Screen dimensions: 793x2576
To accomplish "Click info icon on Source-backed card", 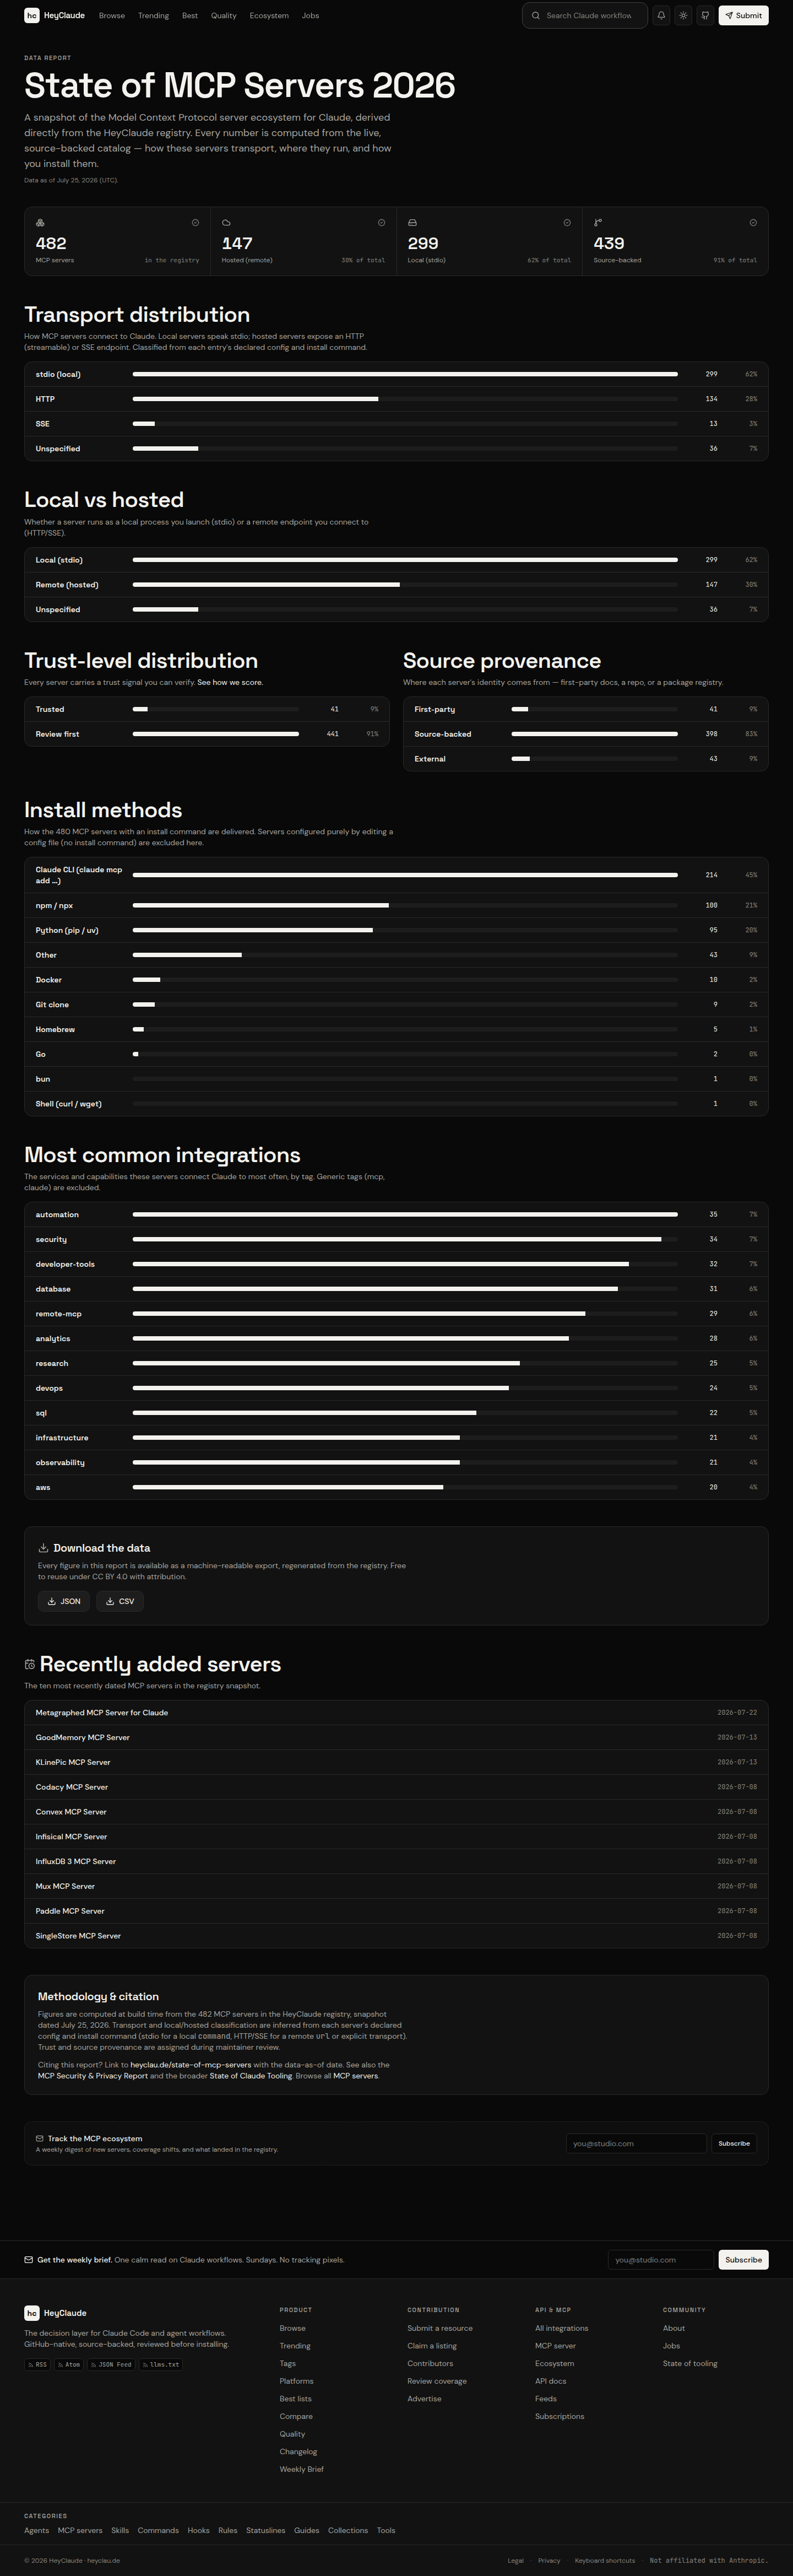I will point(753,223).
